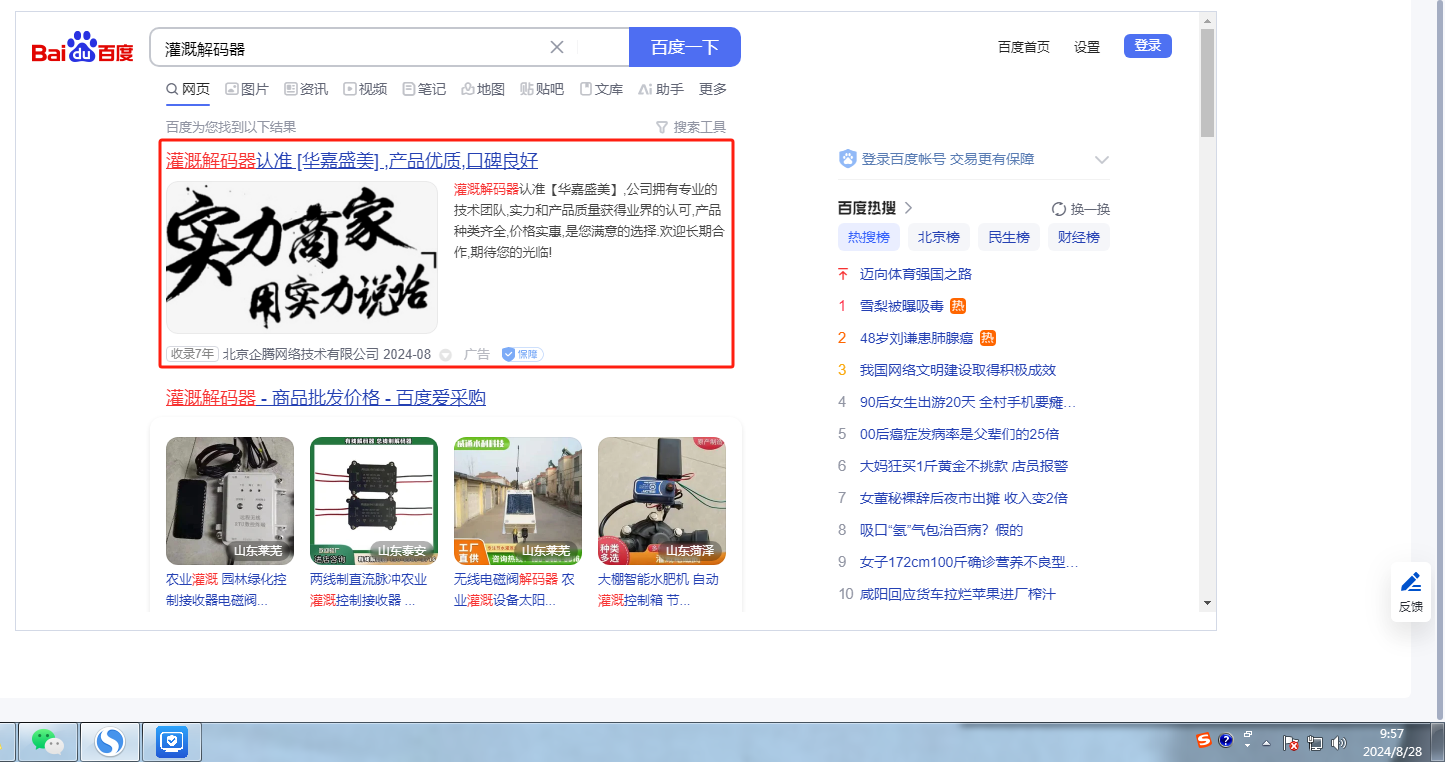The height and width of the screenshot is (762, 1445).
Task: Select the 北京榜 hot search category
Action: point(938,237)
